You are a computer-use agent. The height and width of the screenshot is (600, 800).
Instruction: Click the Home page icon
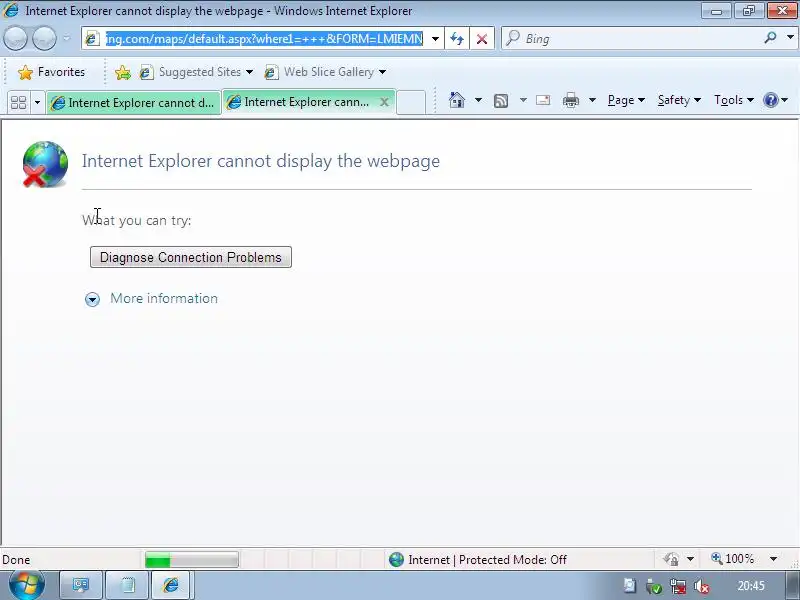[457, 100]
